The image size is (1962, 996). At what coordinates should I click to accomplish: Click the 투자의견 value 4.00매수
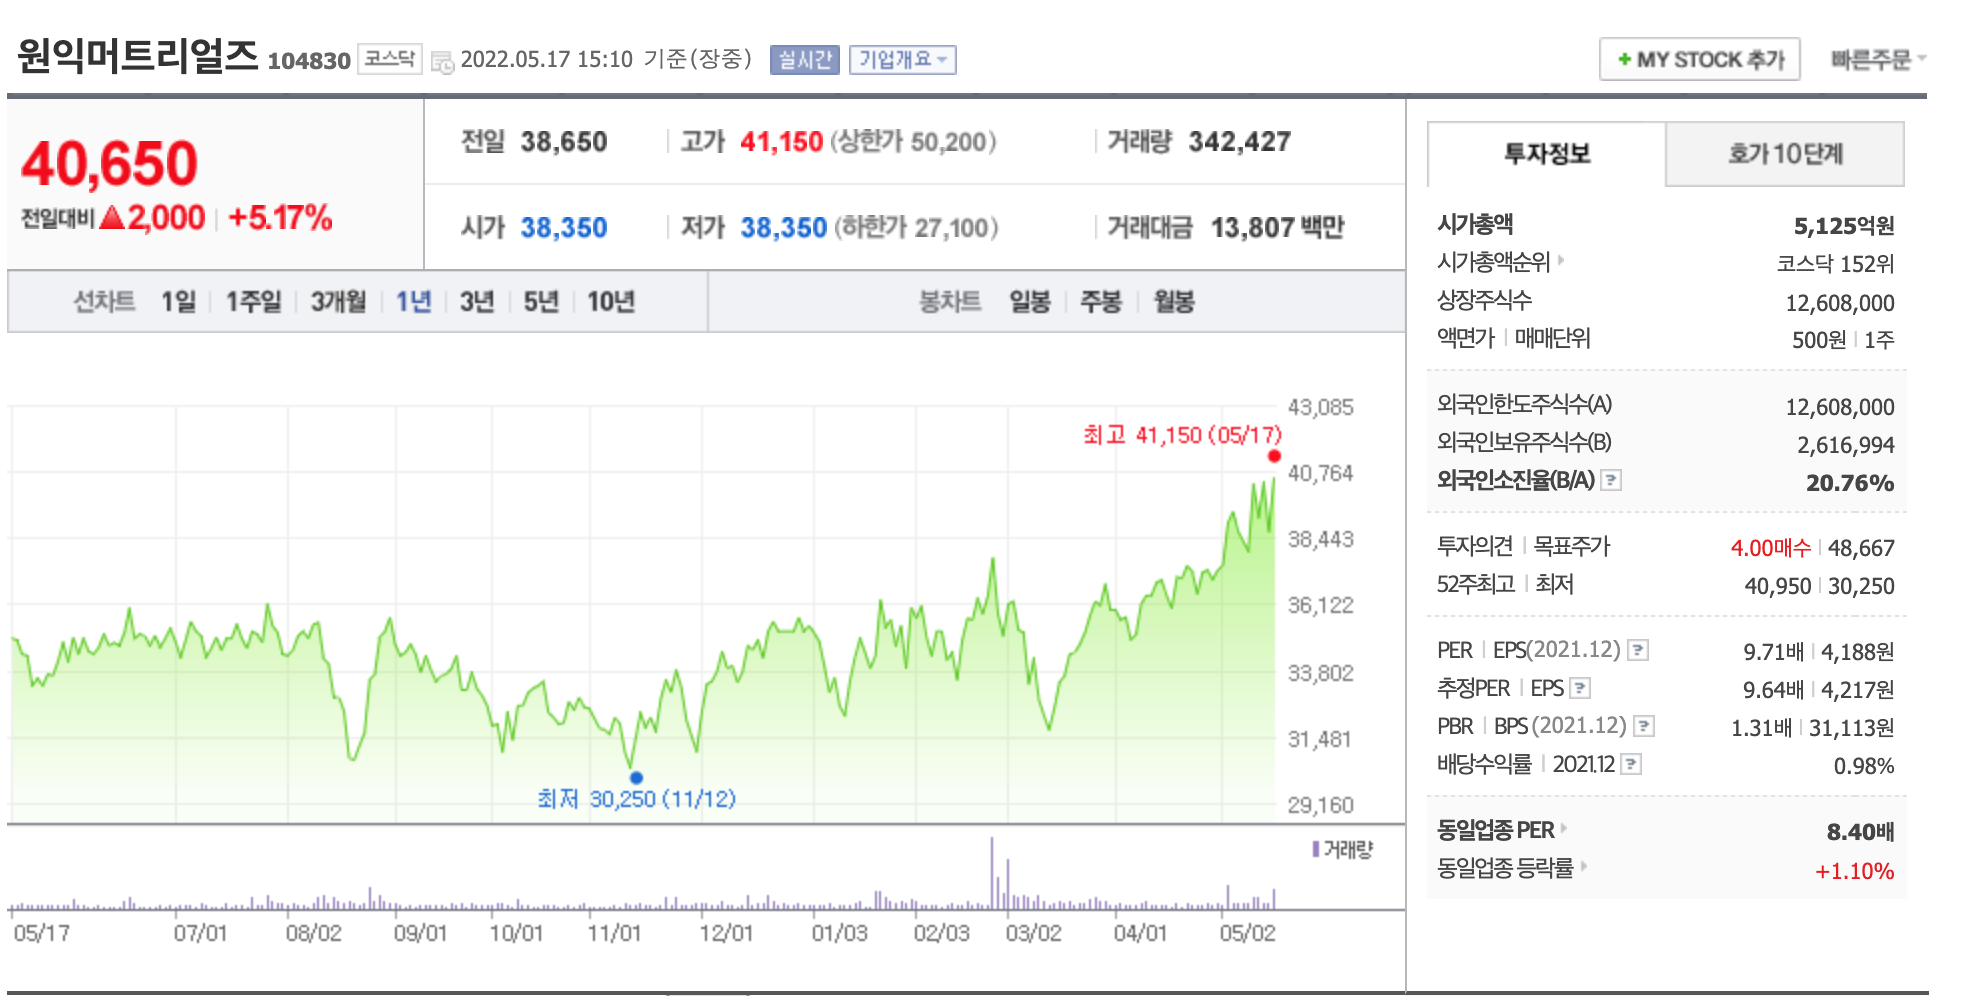pos(1770,548)
